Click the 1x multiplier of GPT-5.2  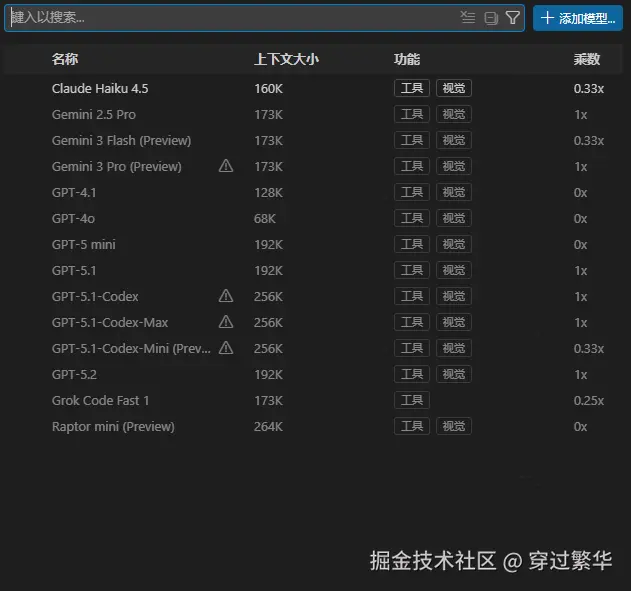pyautogui.click(x=580, y=375)
